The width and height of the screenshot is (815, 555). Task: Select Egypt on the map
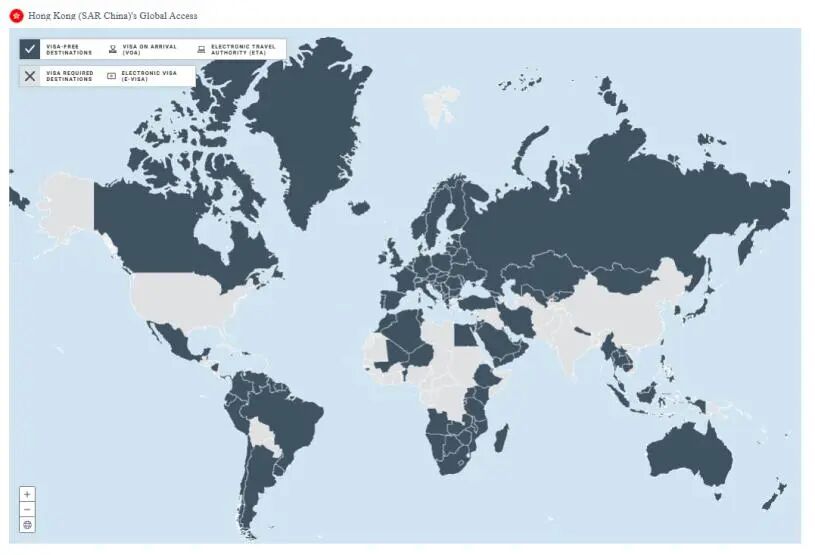click(464, 335)
